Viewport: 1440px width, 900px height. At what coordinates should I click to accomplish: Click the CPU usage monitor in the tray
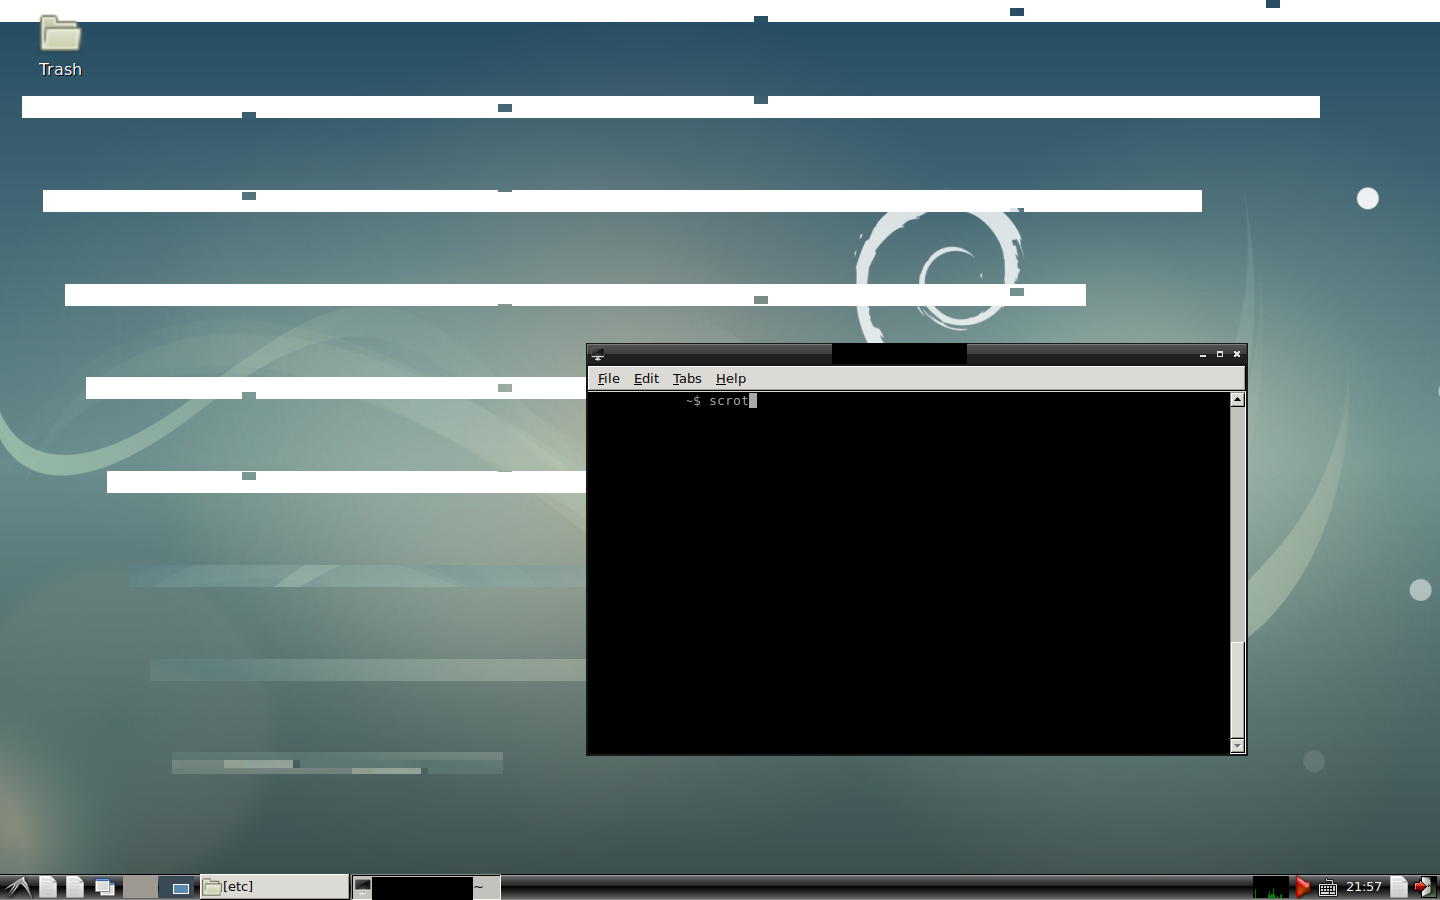1271,887
